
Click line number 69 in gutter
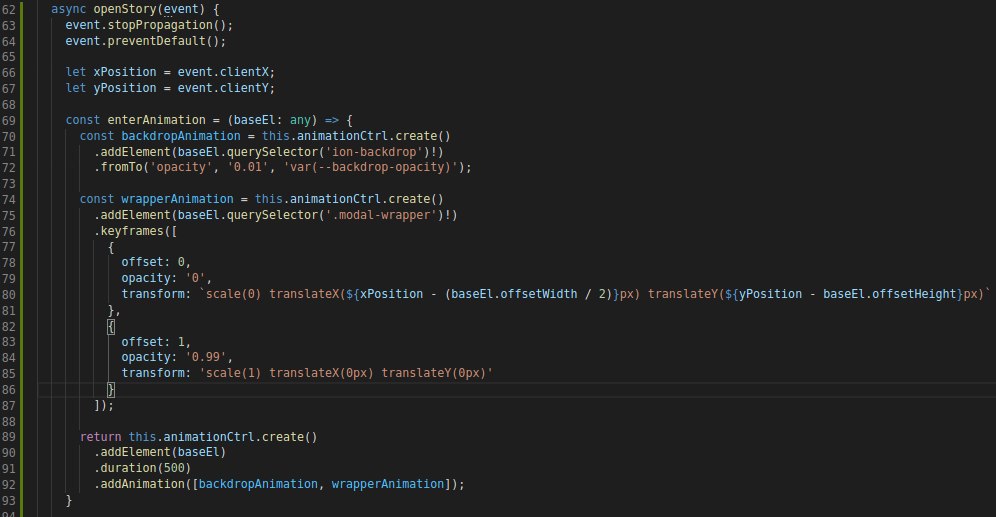click(x=8, y=120)
